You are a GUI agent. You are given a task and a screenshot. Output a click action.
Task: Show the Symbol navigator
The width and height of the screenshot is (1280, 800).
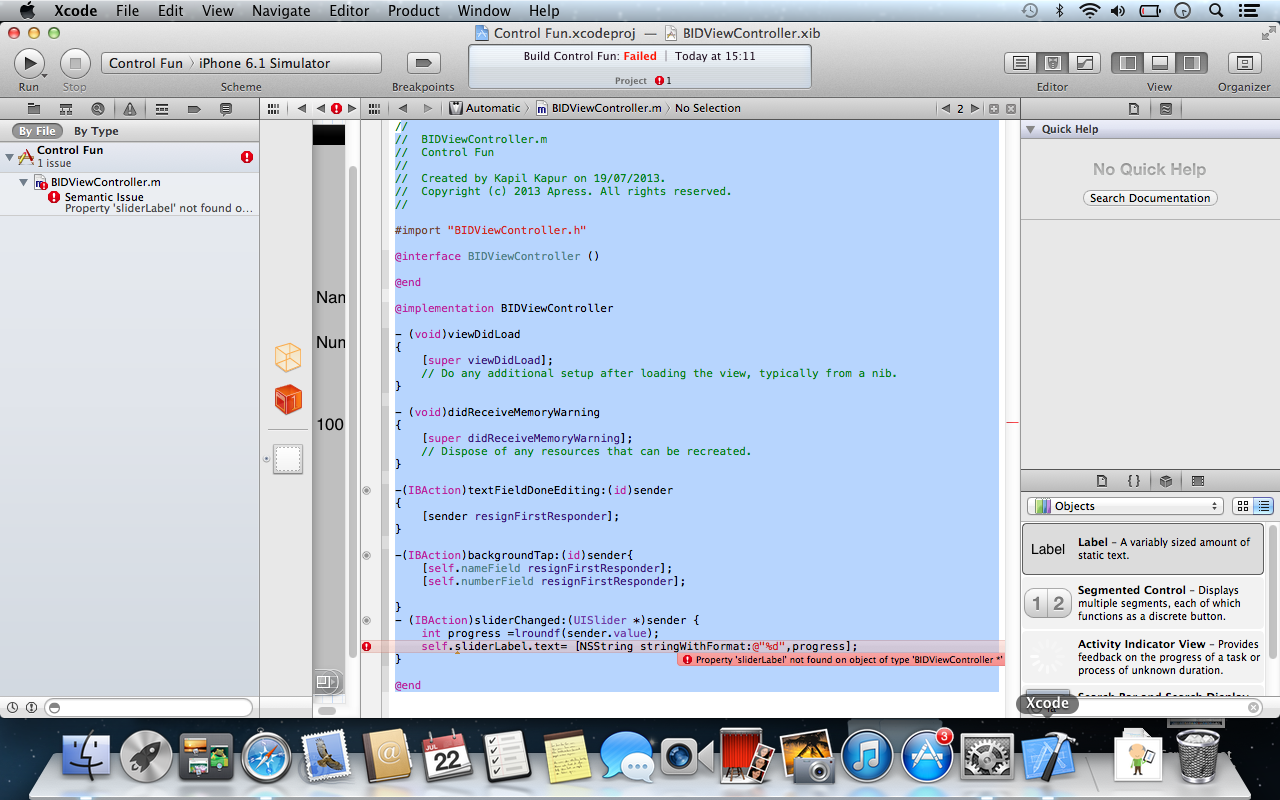tap(66, 108)
